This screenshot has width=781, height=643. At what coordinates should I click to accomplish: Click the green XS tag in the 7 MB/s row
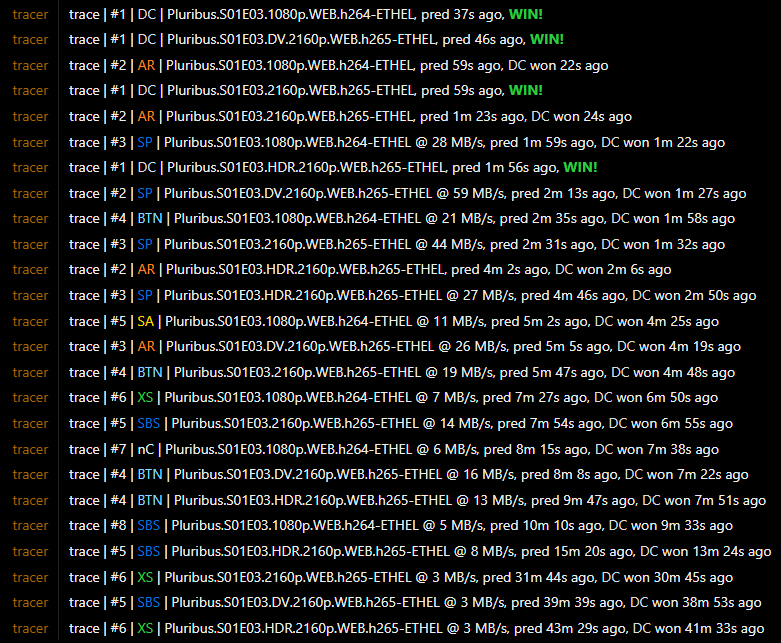point(145,397)
